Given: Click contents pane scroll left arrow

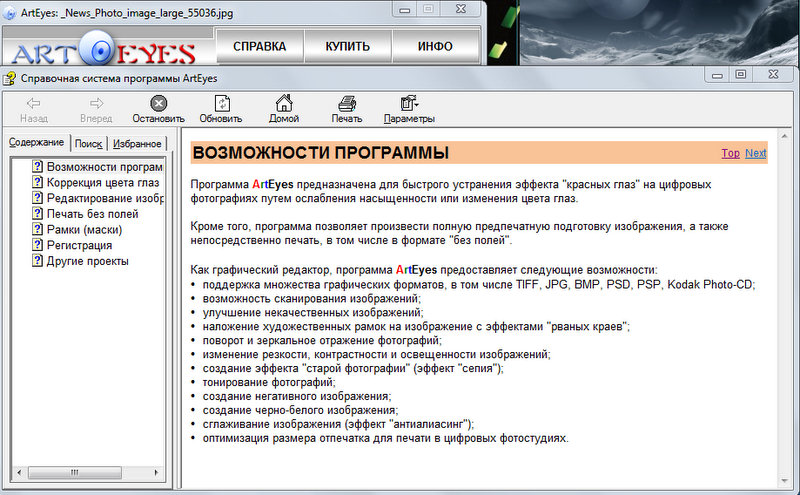Looking at the screenshot, I should click(19, 473).
